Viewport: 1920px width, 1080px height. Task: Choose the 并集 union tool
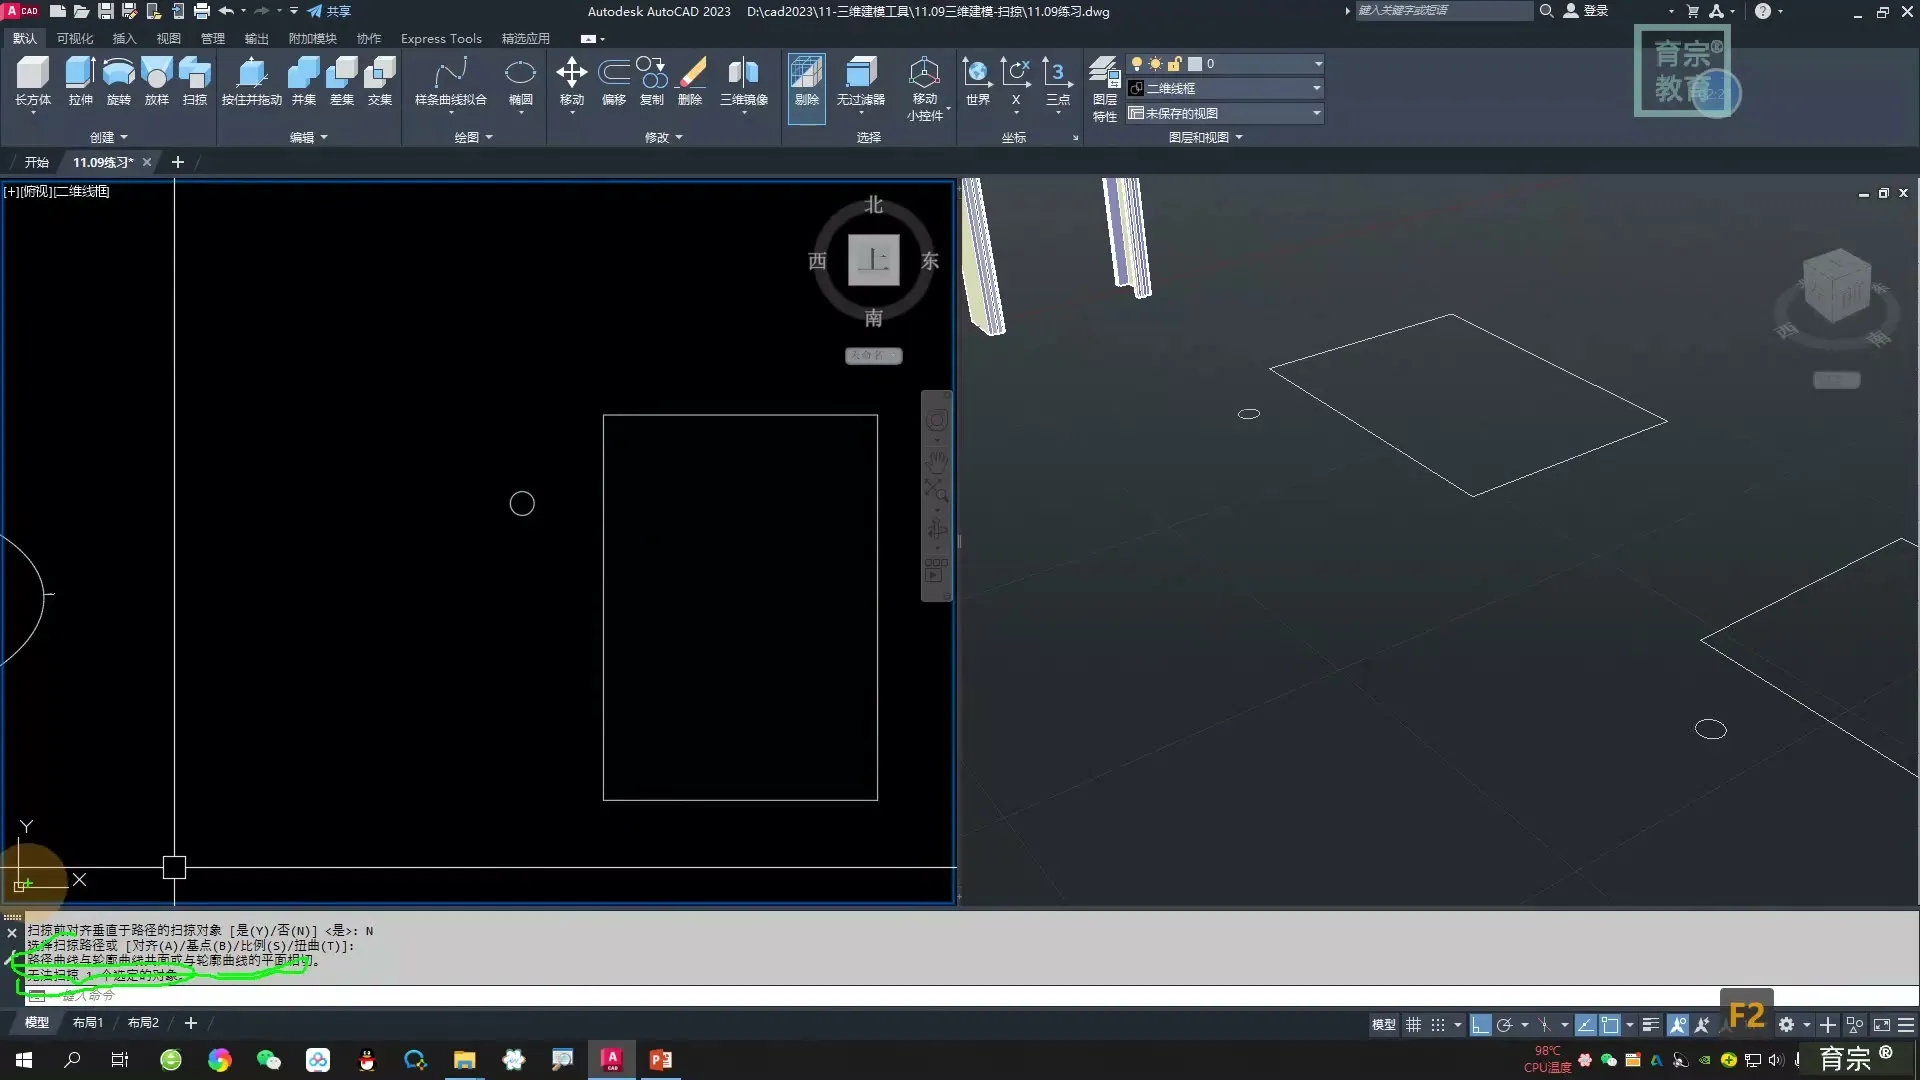click(x=303, y=74)
